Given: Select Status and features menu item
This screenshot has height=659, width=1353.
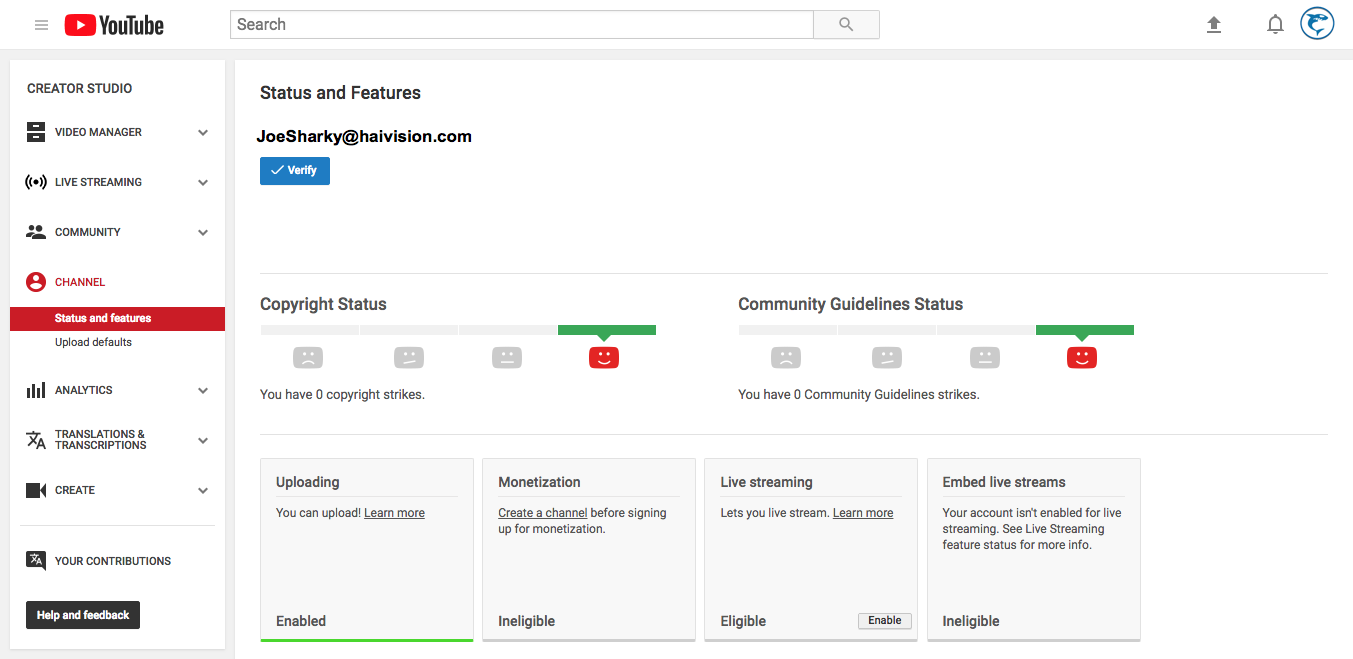Looking at the screenshot, I should [x=103, y=318].
